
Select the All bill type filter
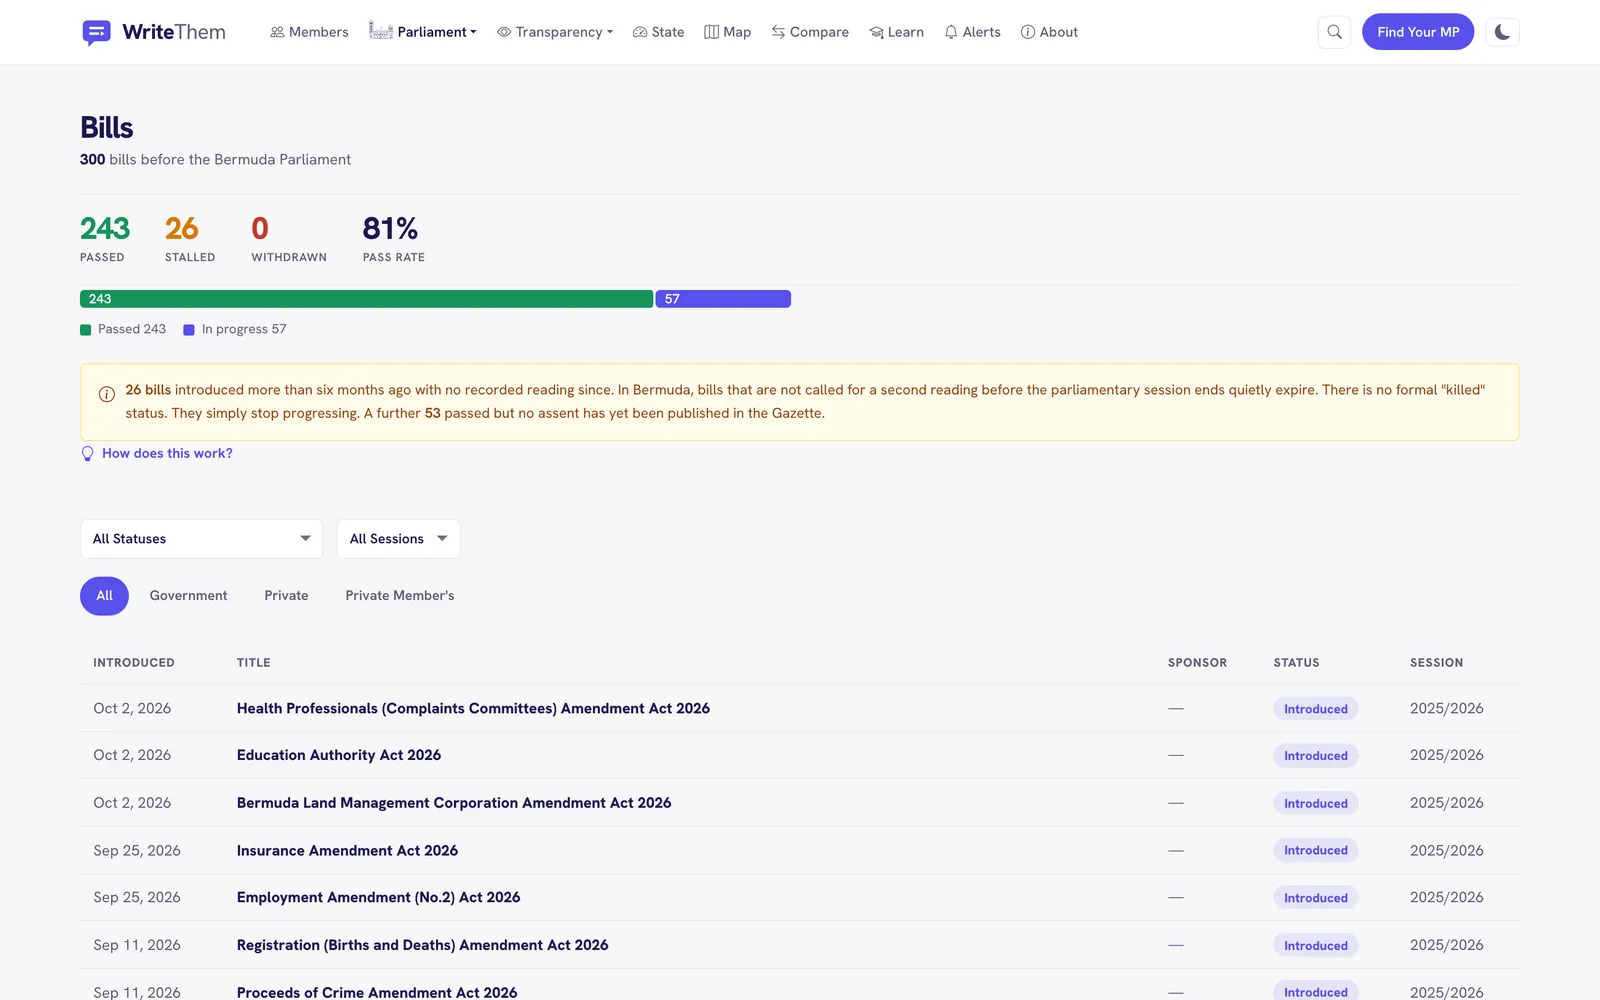click(x=104, y=596)
